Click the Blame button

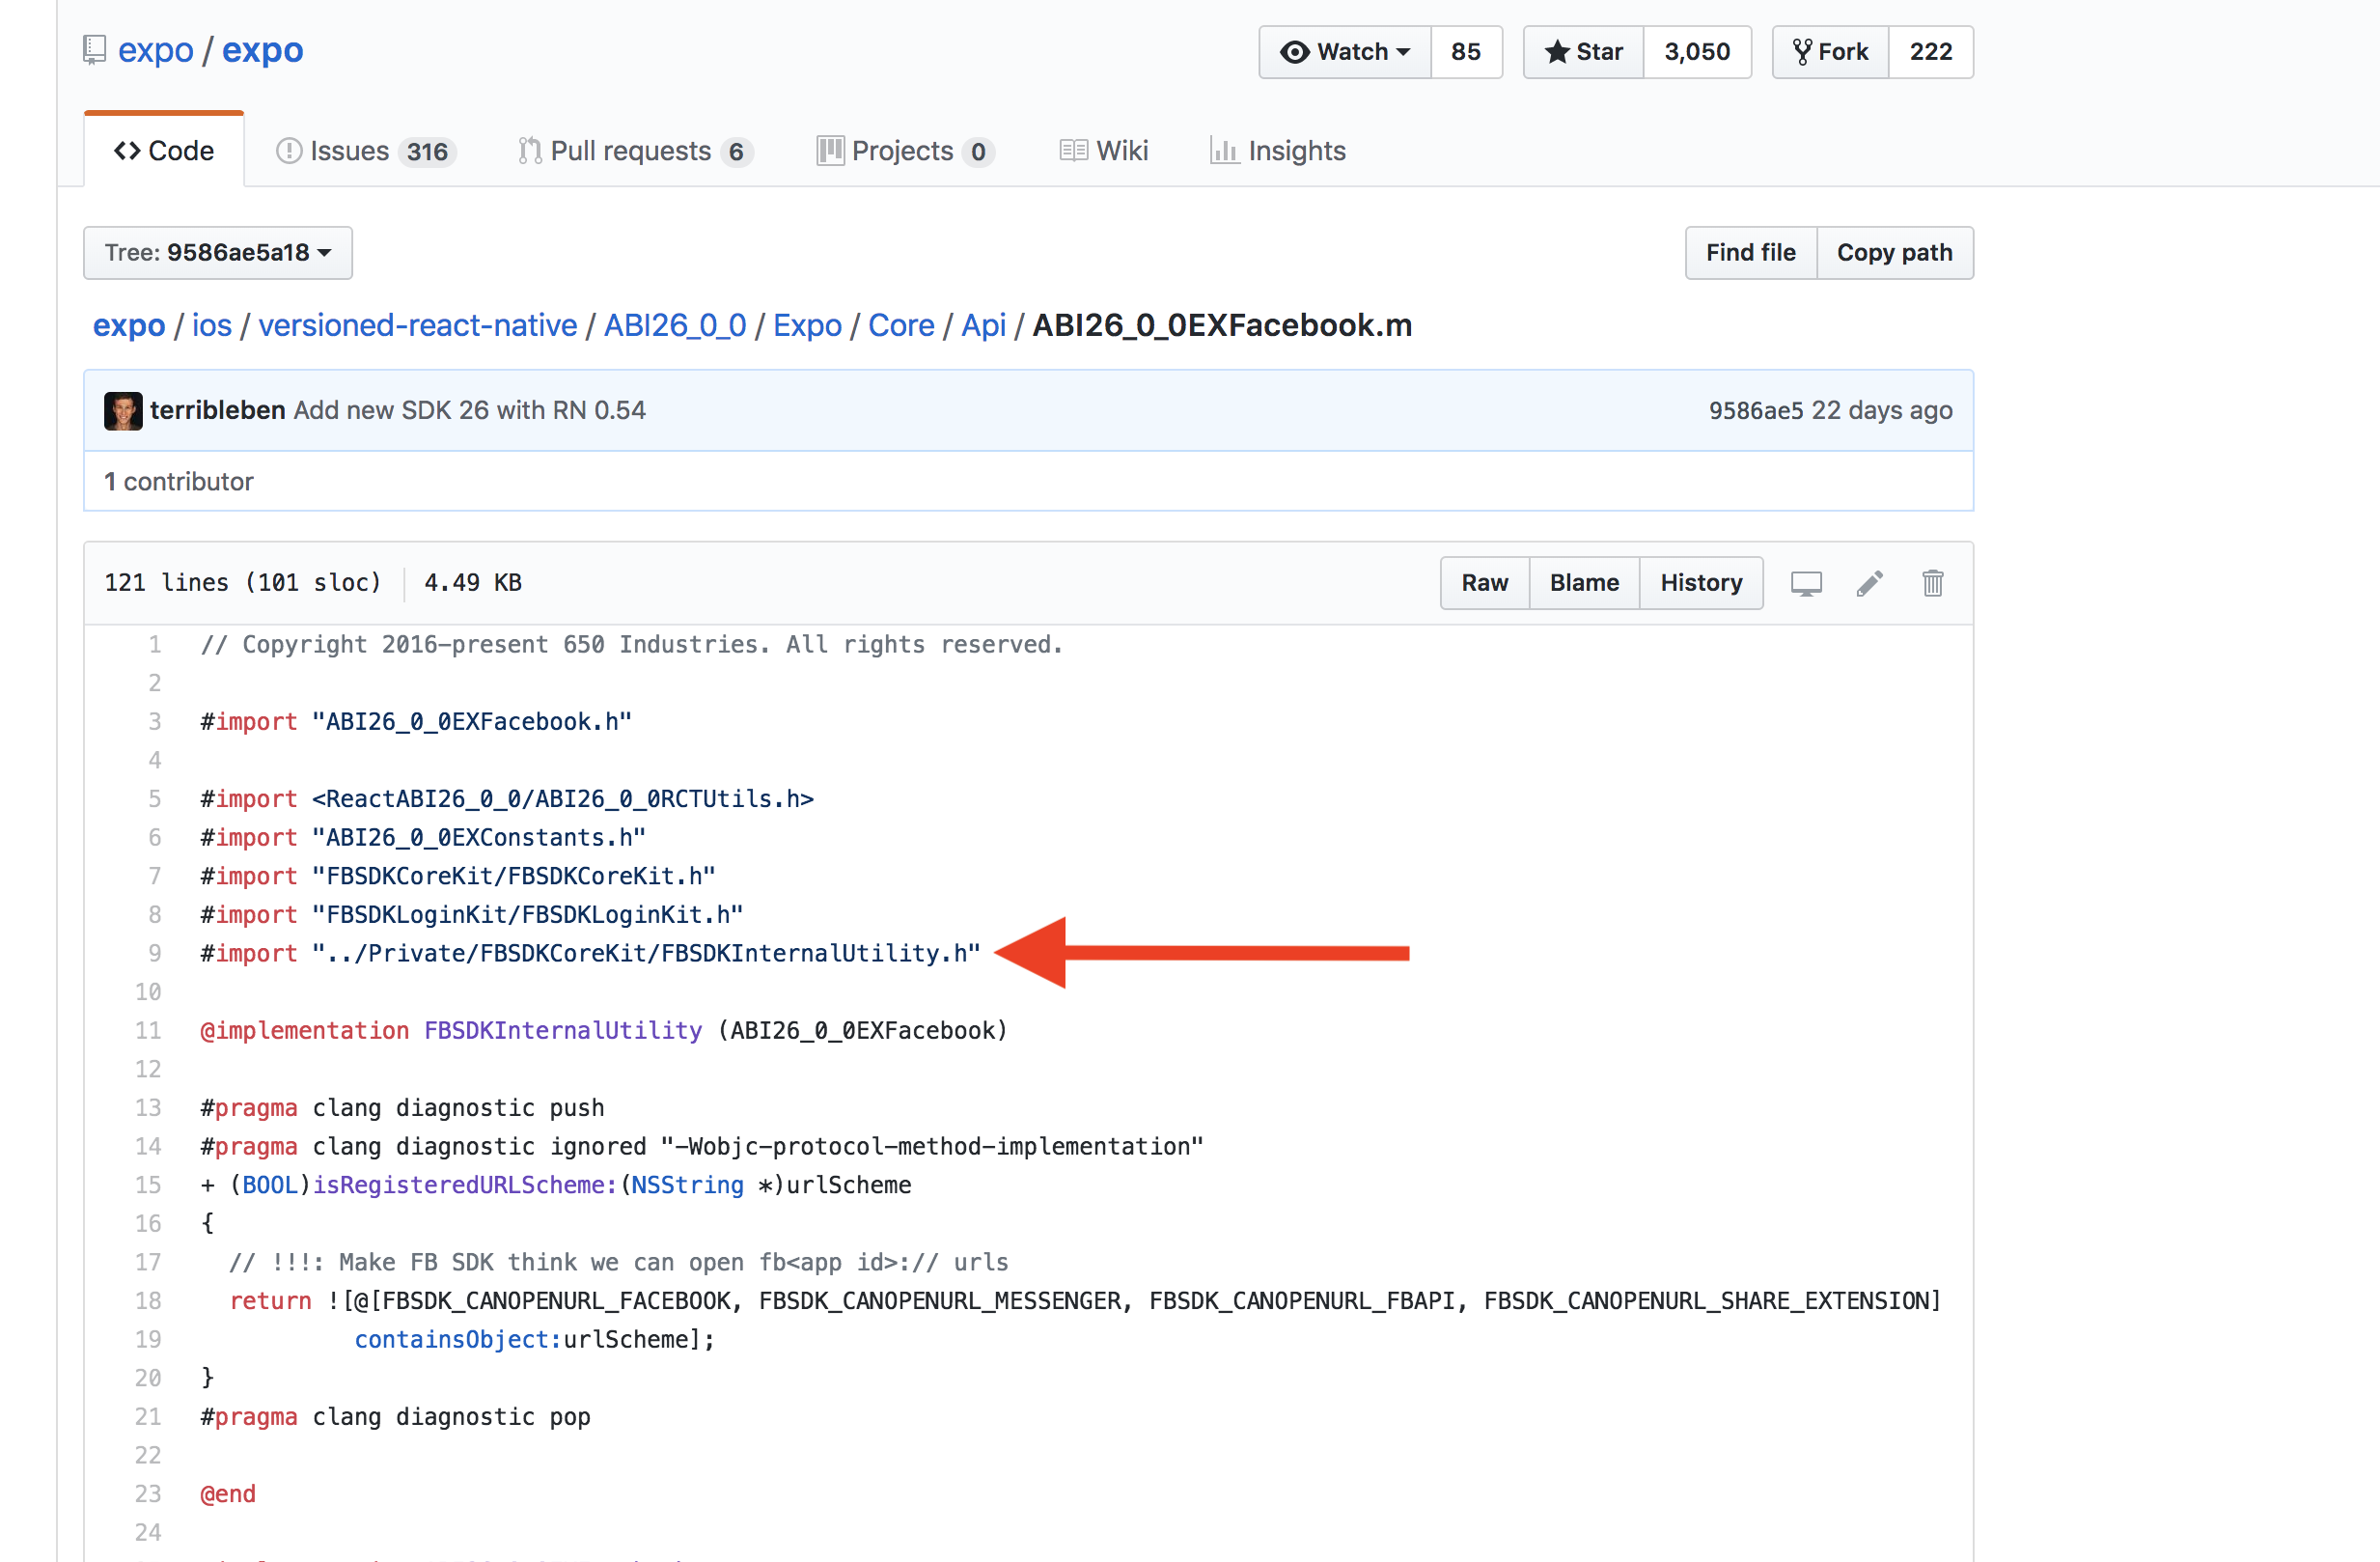click(x=1584, y=583)
